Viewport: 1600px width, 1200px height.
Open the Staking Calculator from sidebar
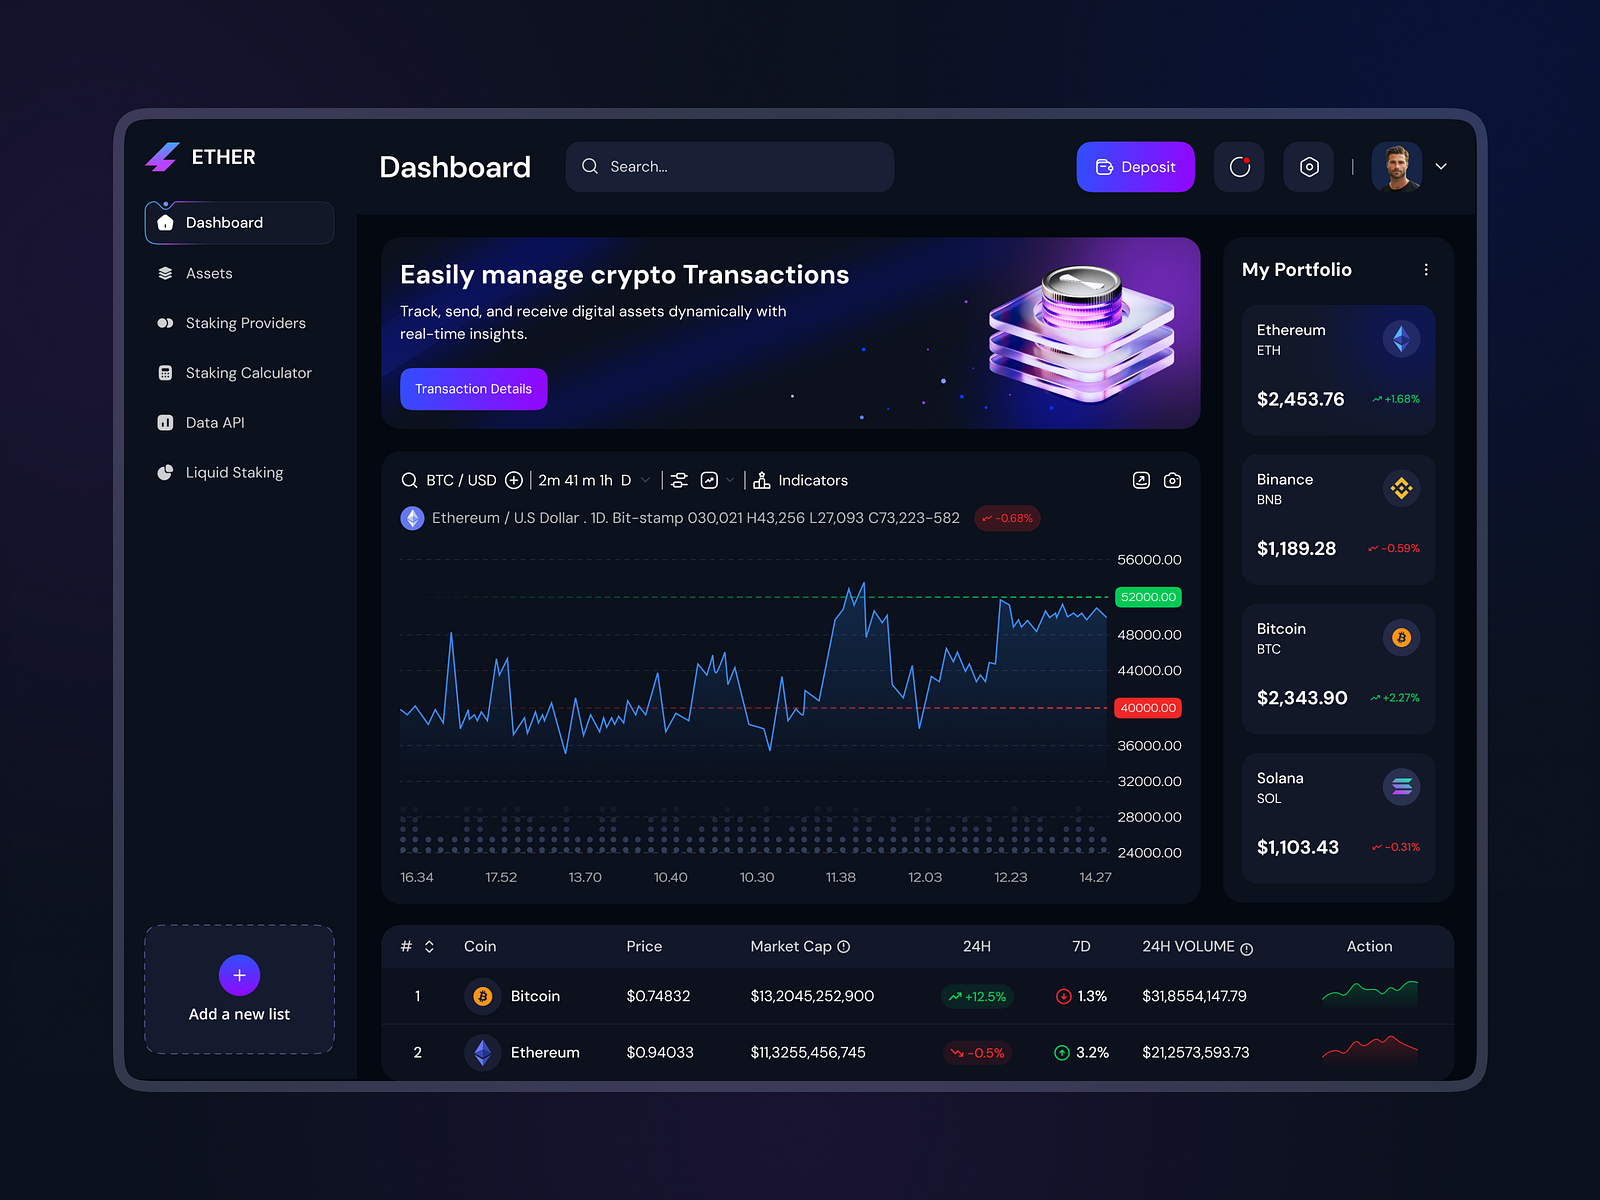(248, 372)
